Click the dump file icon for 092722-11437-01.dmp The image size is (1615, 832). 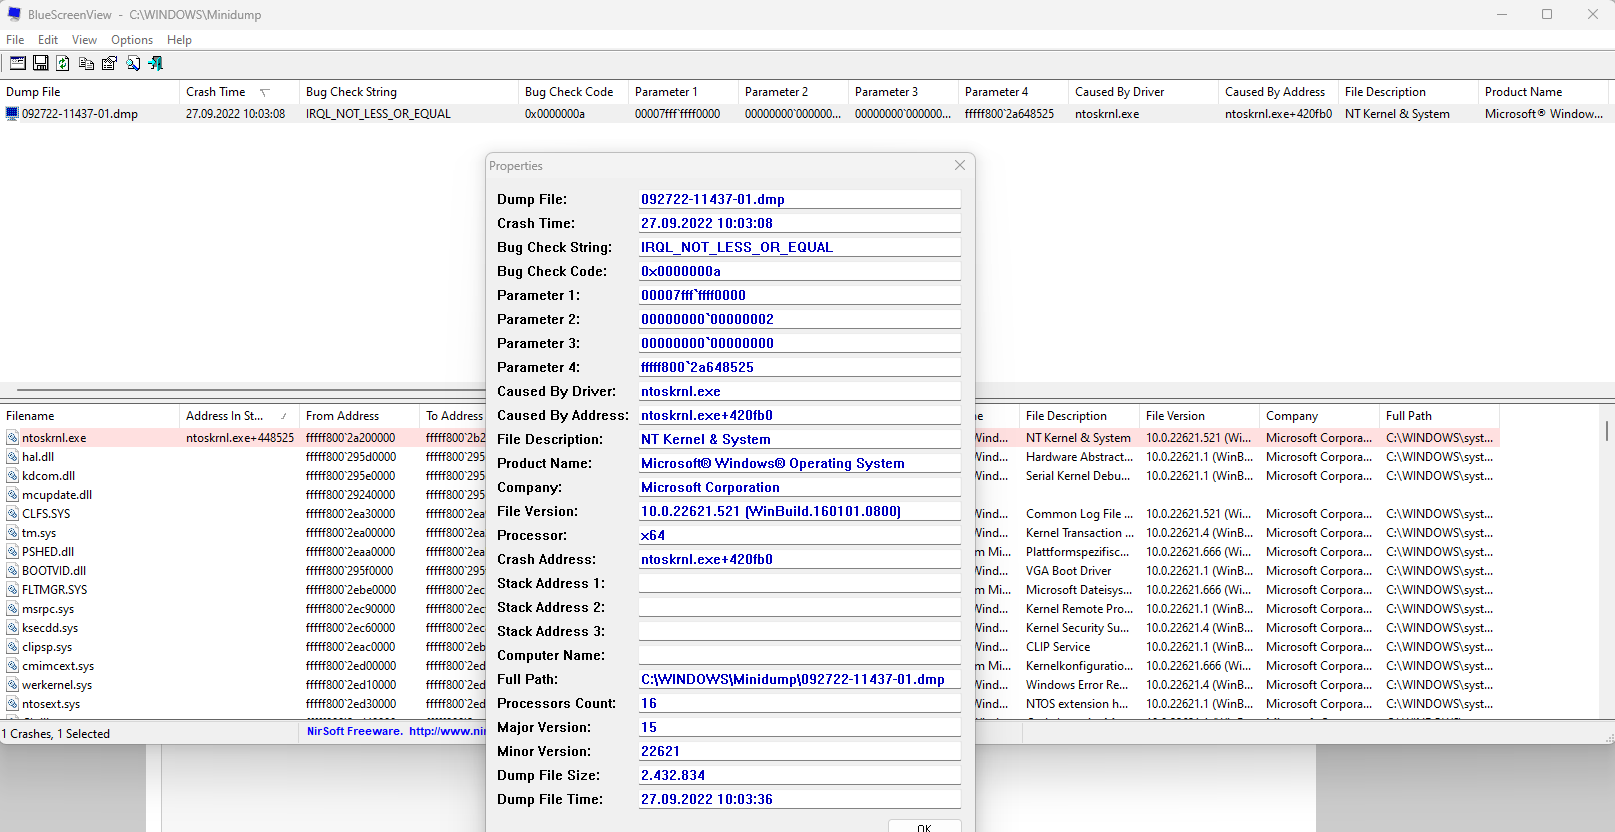click(x=12, y=114)
